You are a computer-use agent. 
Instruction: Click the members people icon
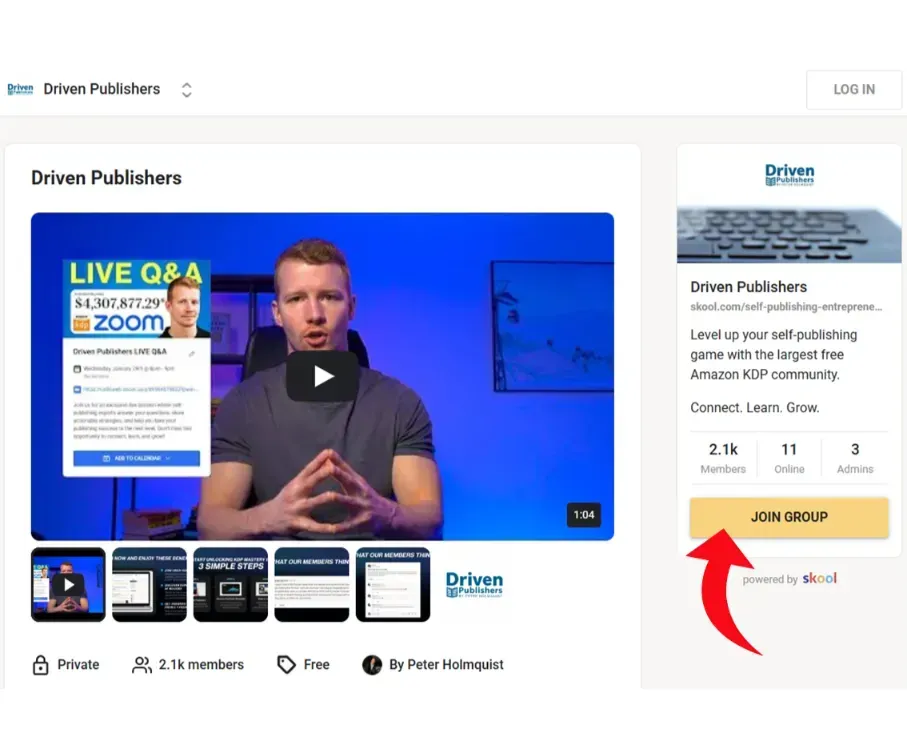(142, 665)
